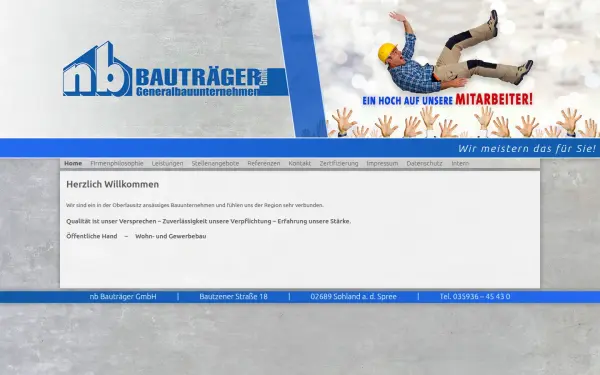Select the sentence starting 'Wir sind ein in der Oberlausitz'
Image resolution: width=600 pixels, height=375 pixels.
coord(195,205)
